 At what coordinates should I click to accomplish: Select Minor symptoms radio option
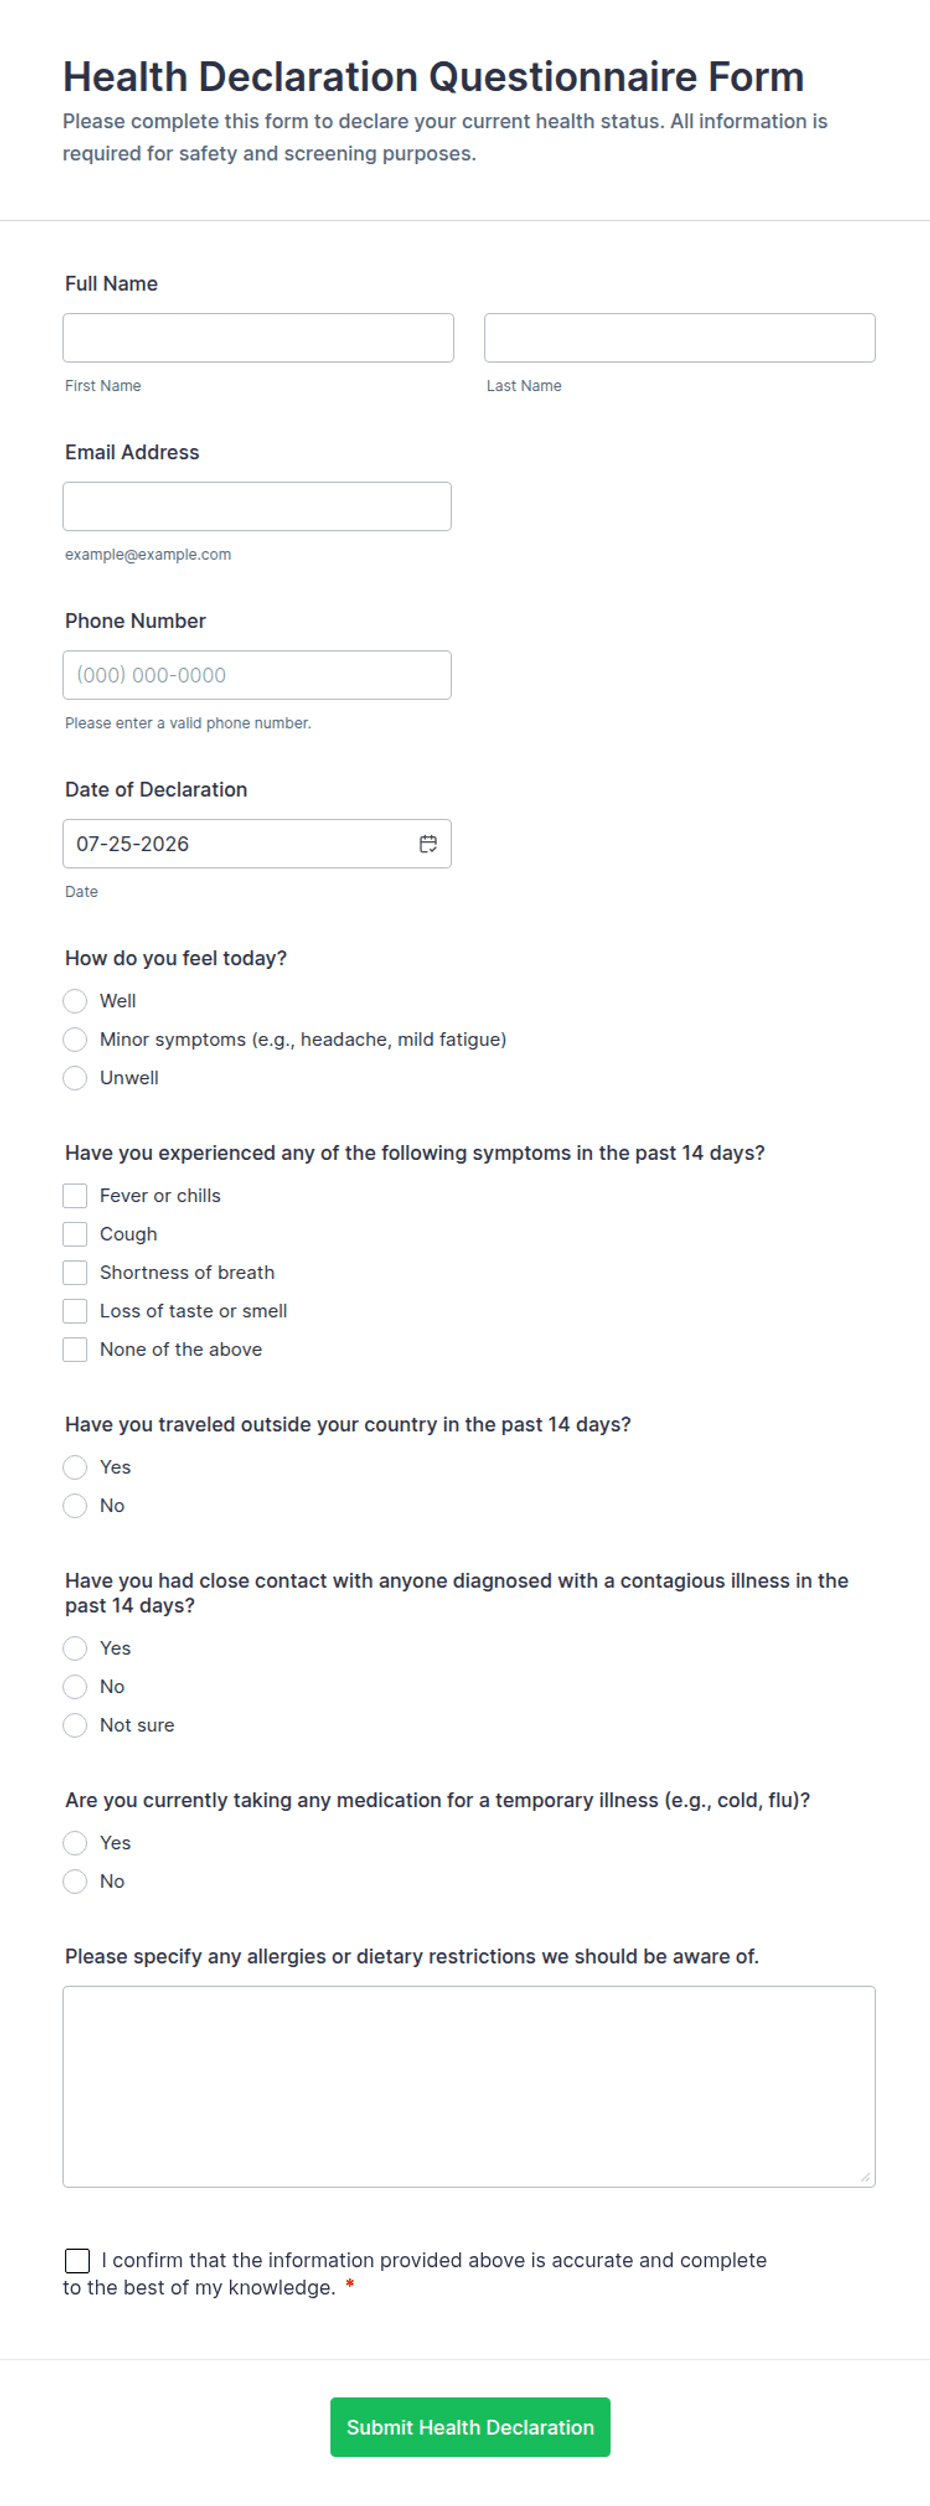(75, 1040)
